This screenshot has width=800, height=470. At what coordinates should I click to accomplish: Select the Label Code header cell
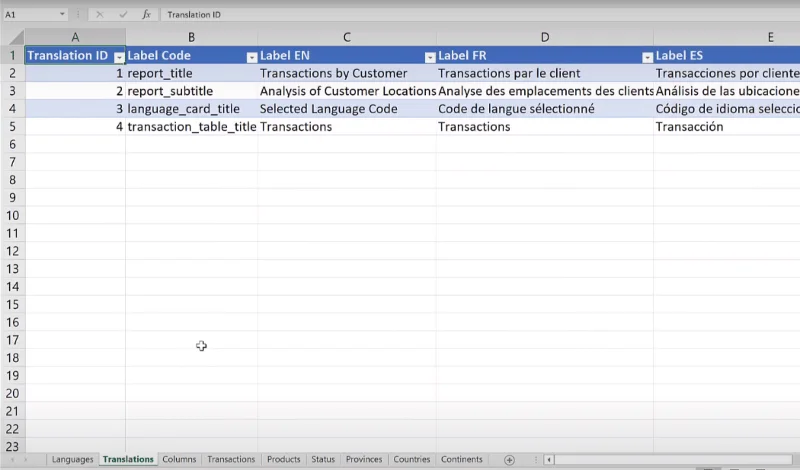(191, 55)
